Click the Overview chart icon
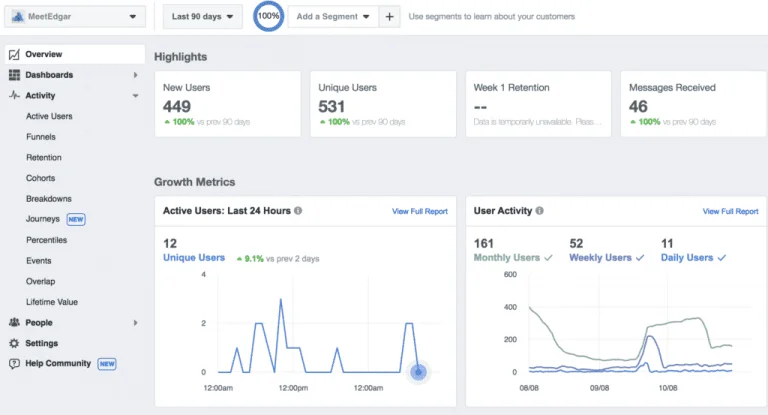Image resolution: width=768 pixels, height=415 pixels. (x=14, y=54)
